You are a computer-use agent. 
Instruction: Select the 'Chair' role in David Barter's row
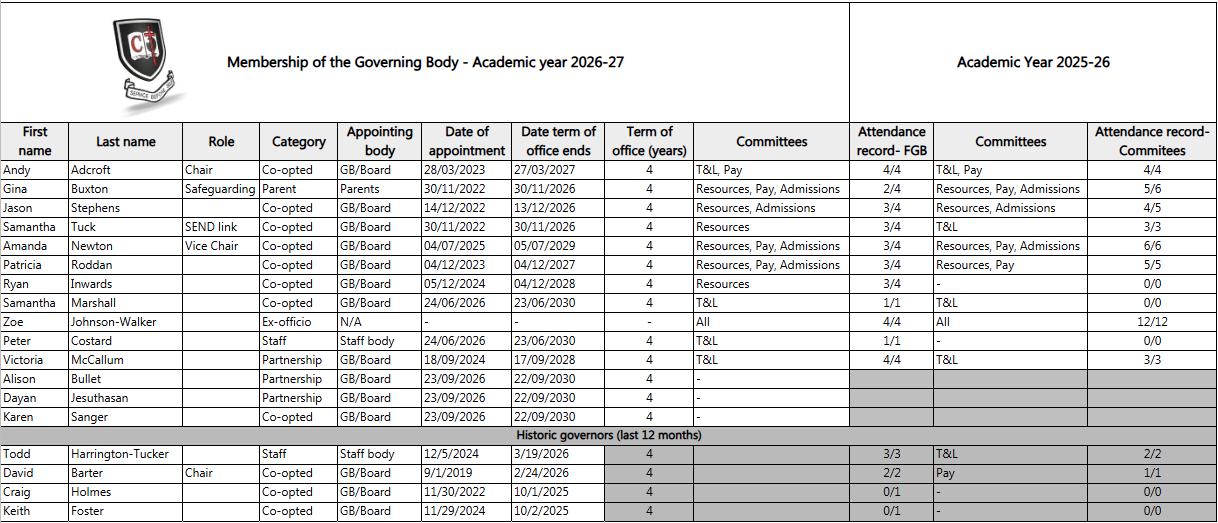tap(221, 473)
